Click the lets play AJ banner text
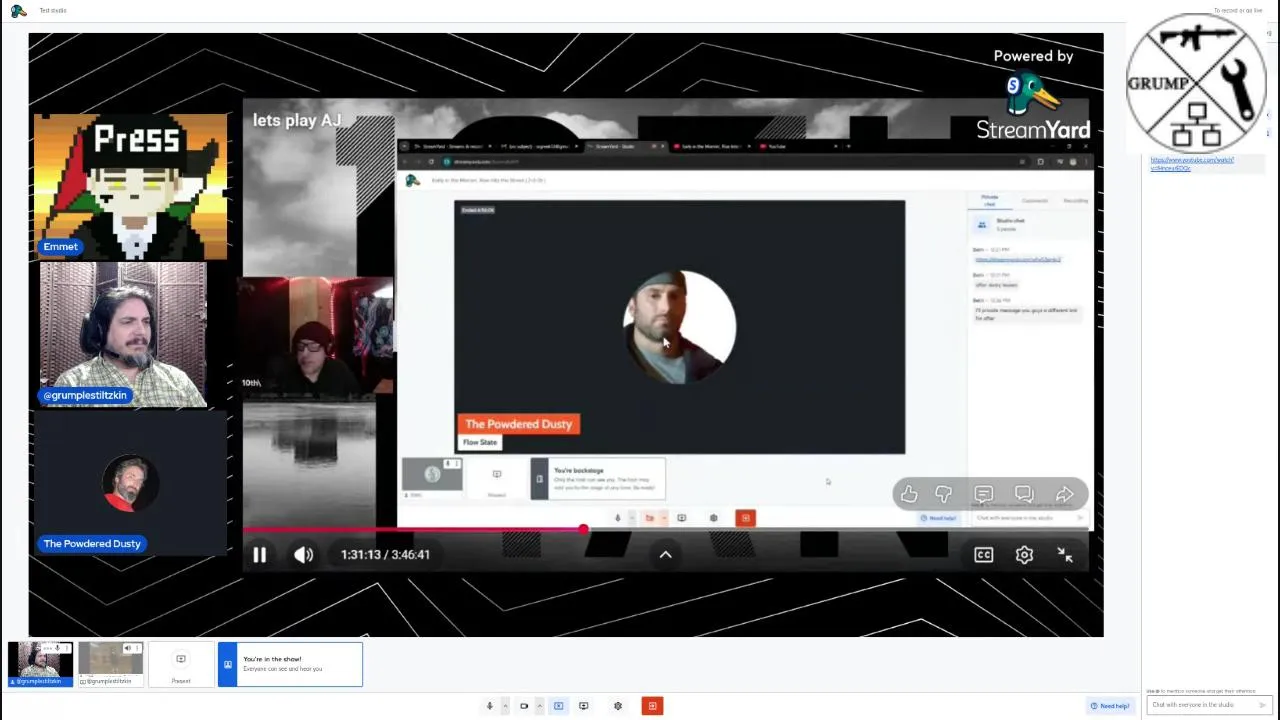This screenshot has width=1280, height=720. [297, 120]
